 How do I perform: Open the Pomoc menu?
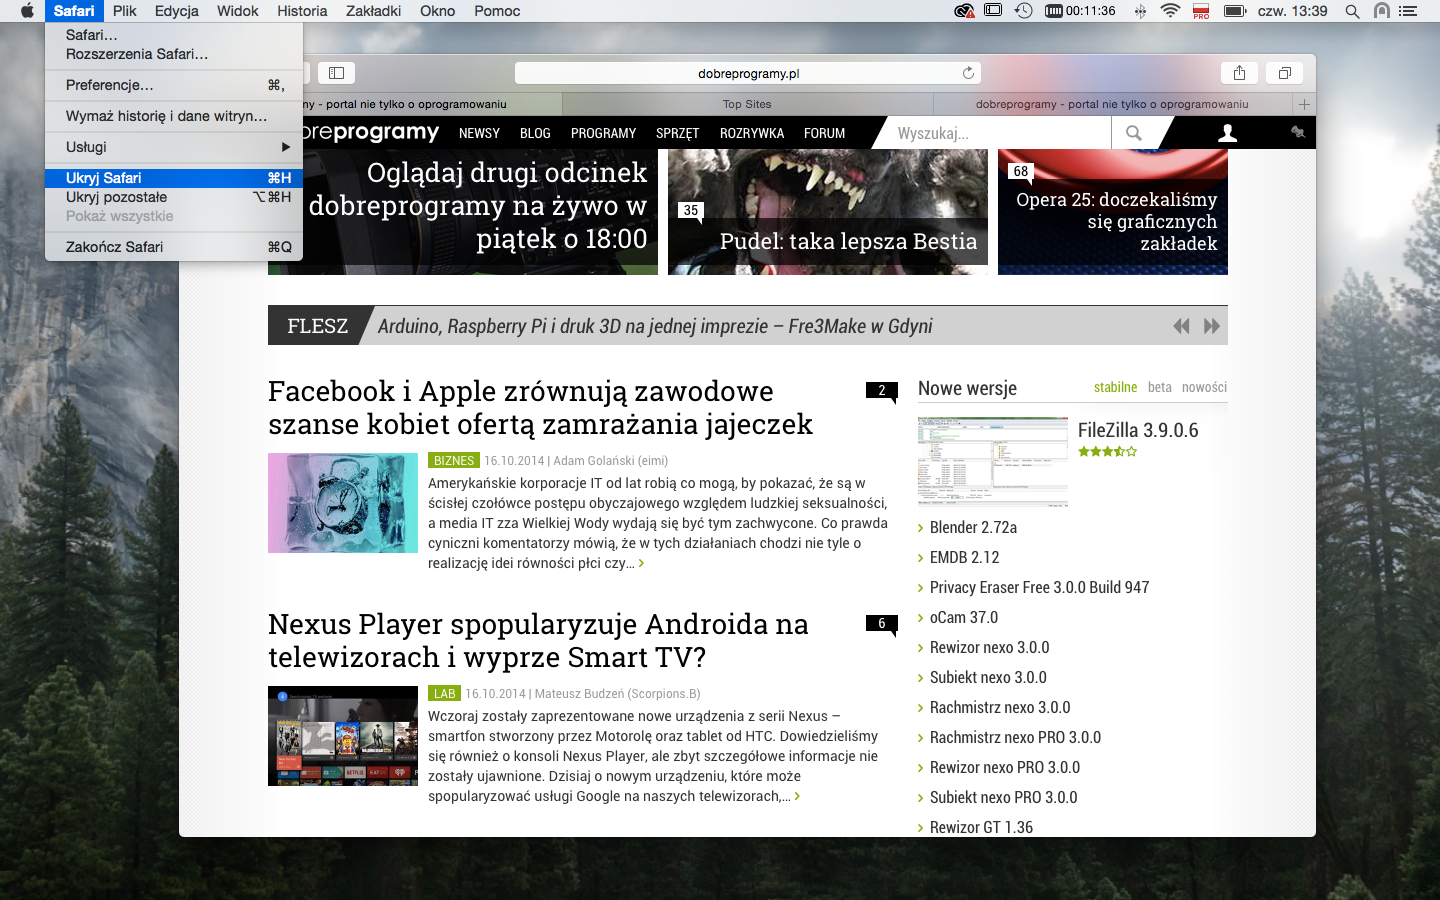tap(497, 11)
